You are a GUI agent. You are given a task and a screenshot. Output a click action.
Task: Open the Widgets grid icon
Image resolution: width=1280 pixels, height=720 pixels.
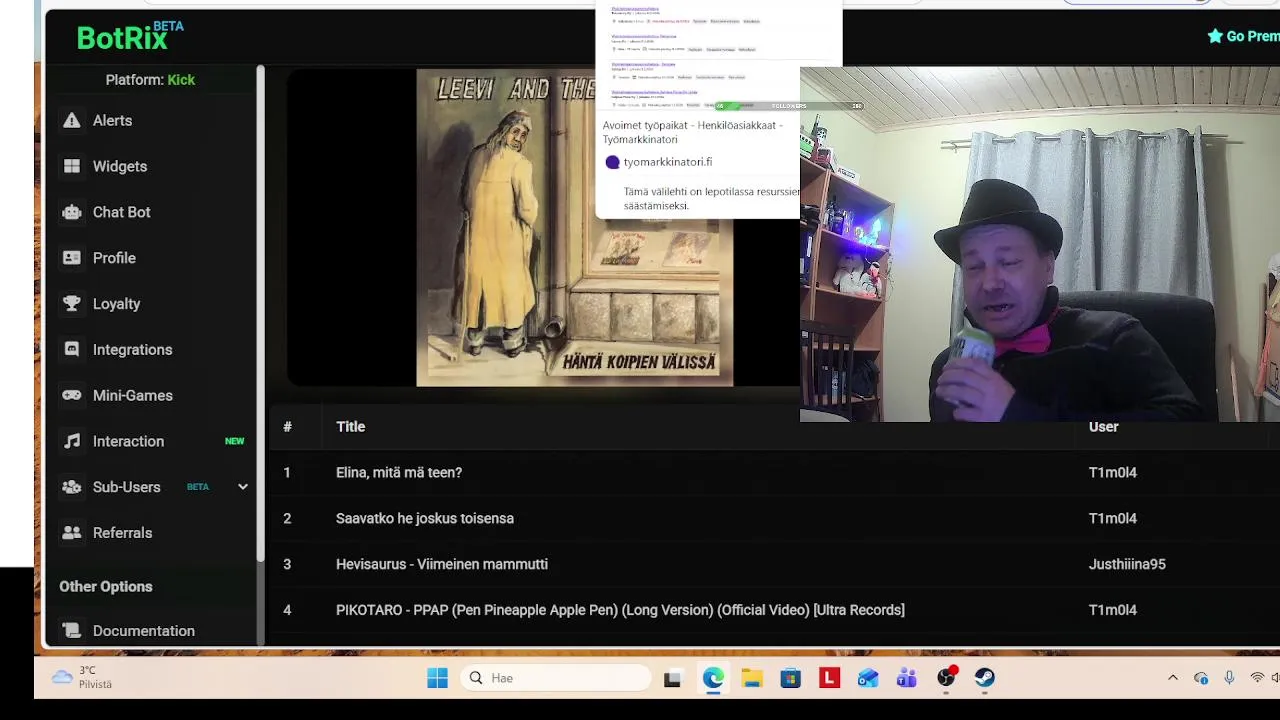click(72, 166)
